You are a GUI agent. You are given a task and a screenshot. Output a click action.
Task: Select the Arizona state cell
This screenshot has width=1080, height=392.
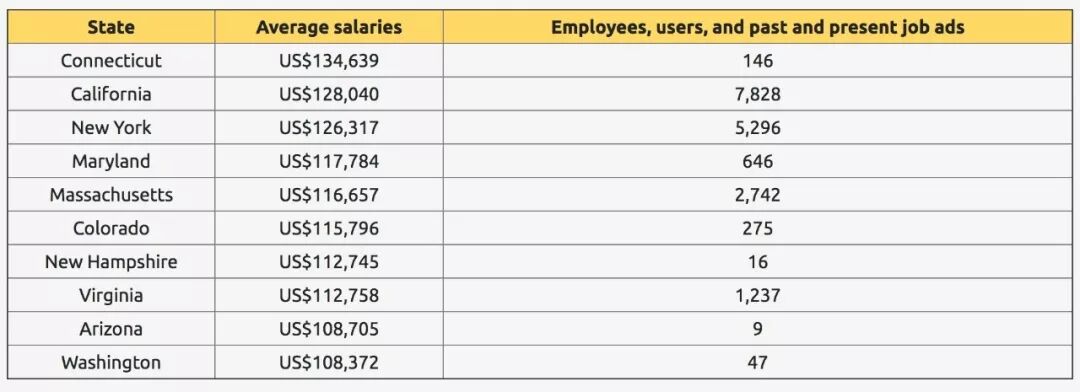[111, 329]
